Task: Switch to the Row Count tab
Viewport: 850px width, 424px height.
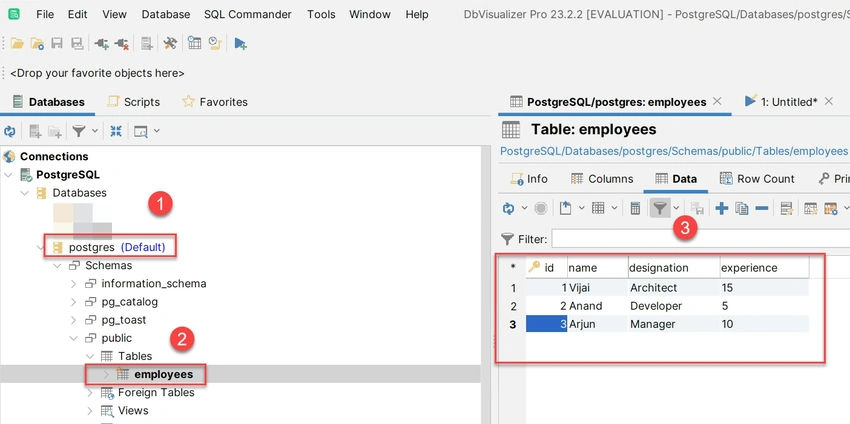Action: (757, 179)
